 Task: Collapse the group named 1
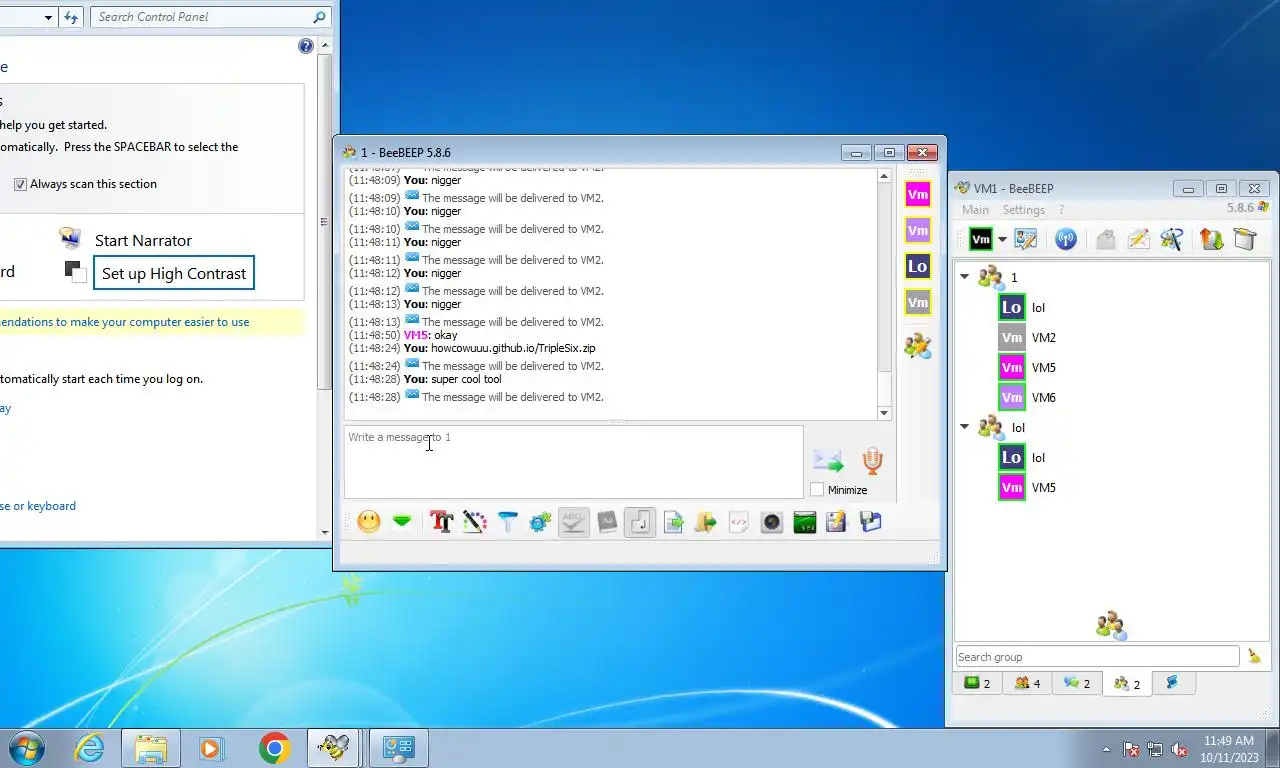pyautogui.click(x=965, y=277)
